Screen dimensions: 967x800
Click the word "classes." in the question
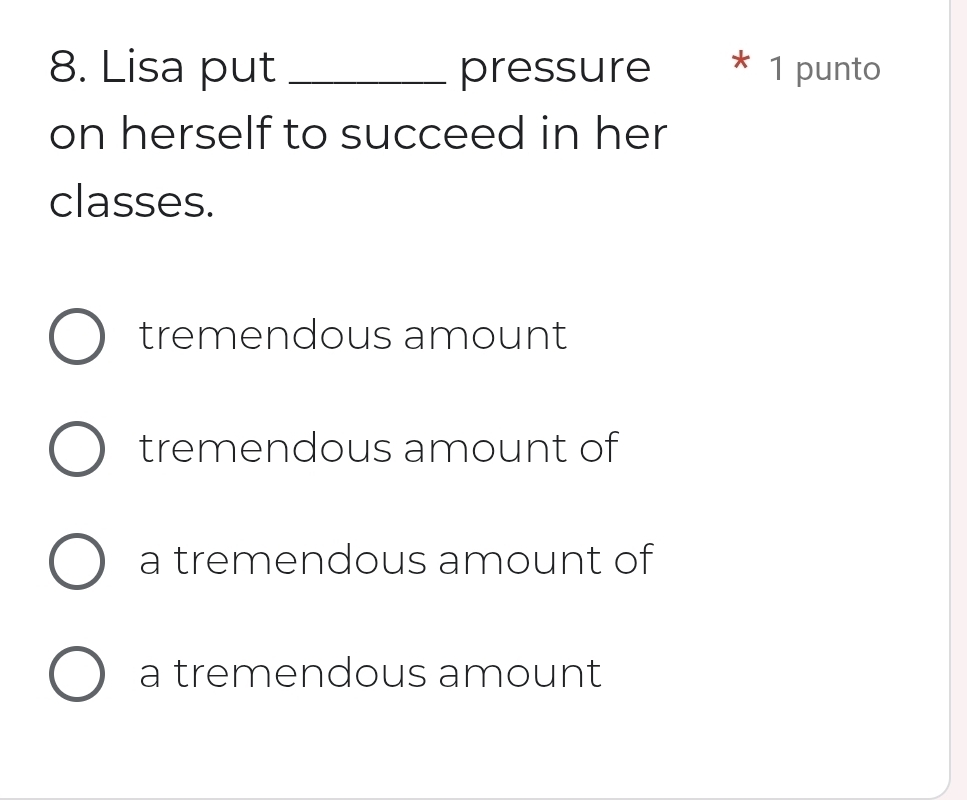pos(132,201)
